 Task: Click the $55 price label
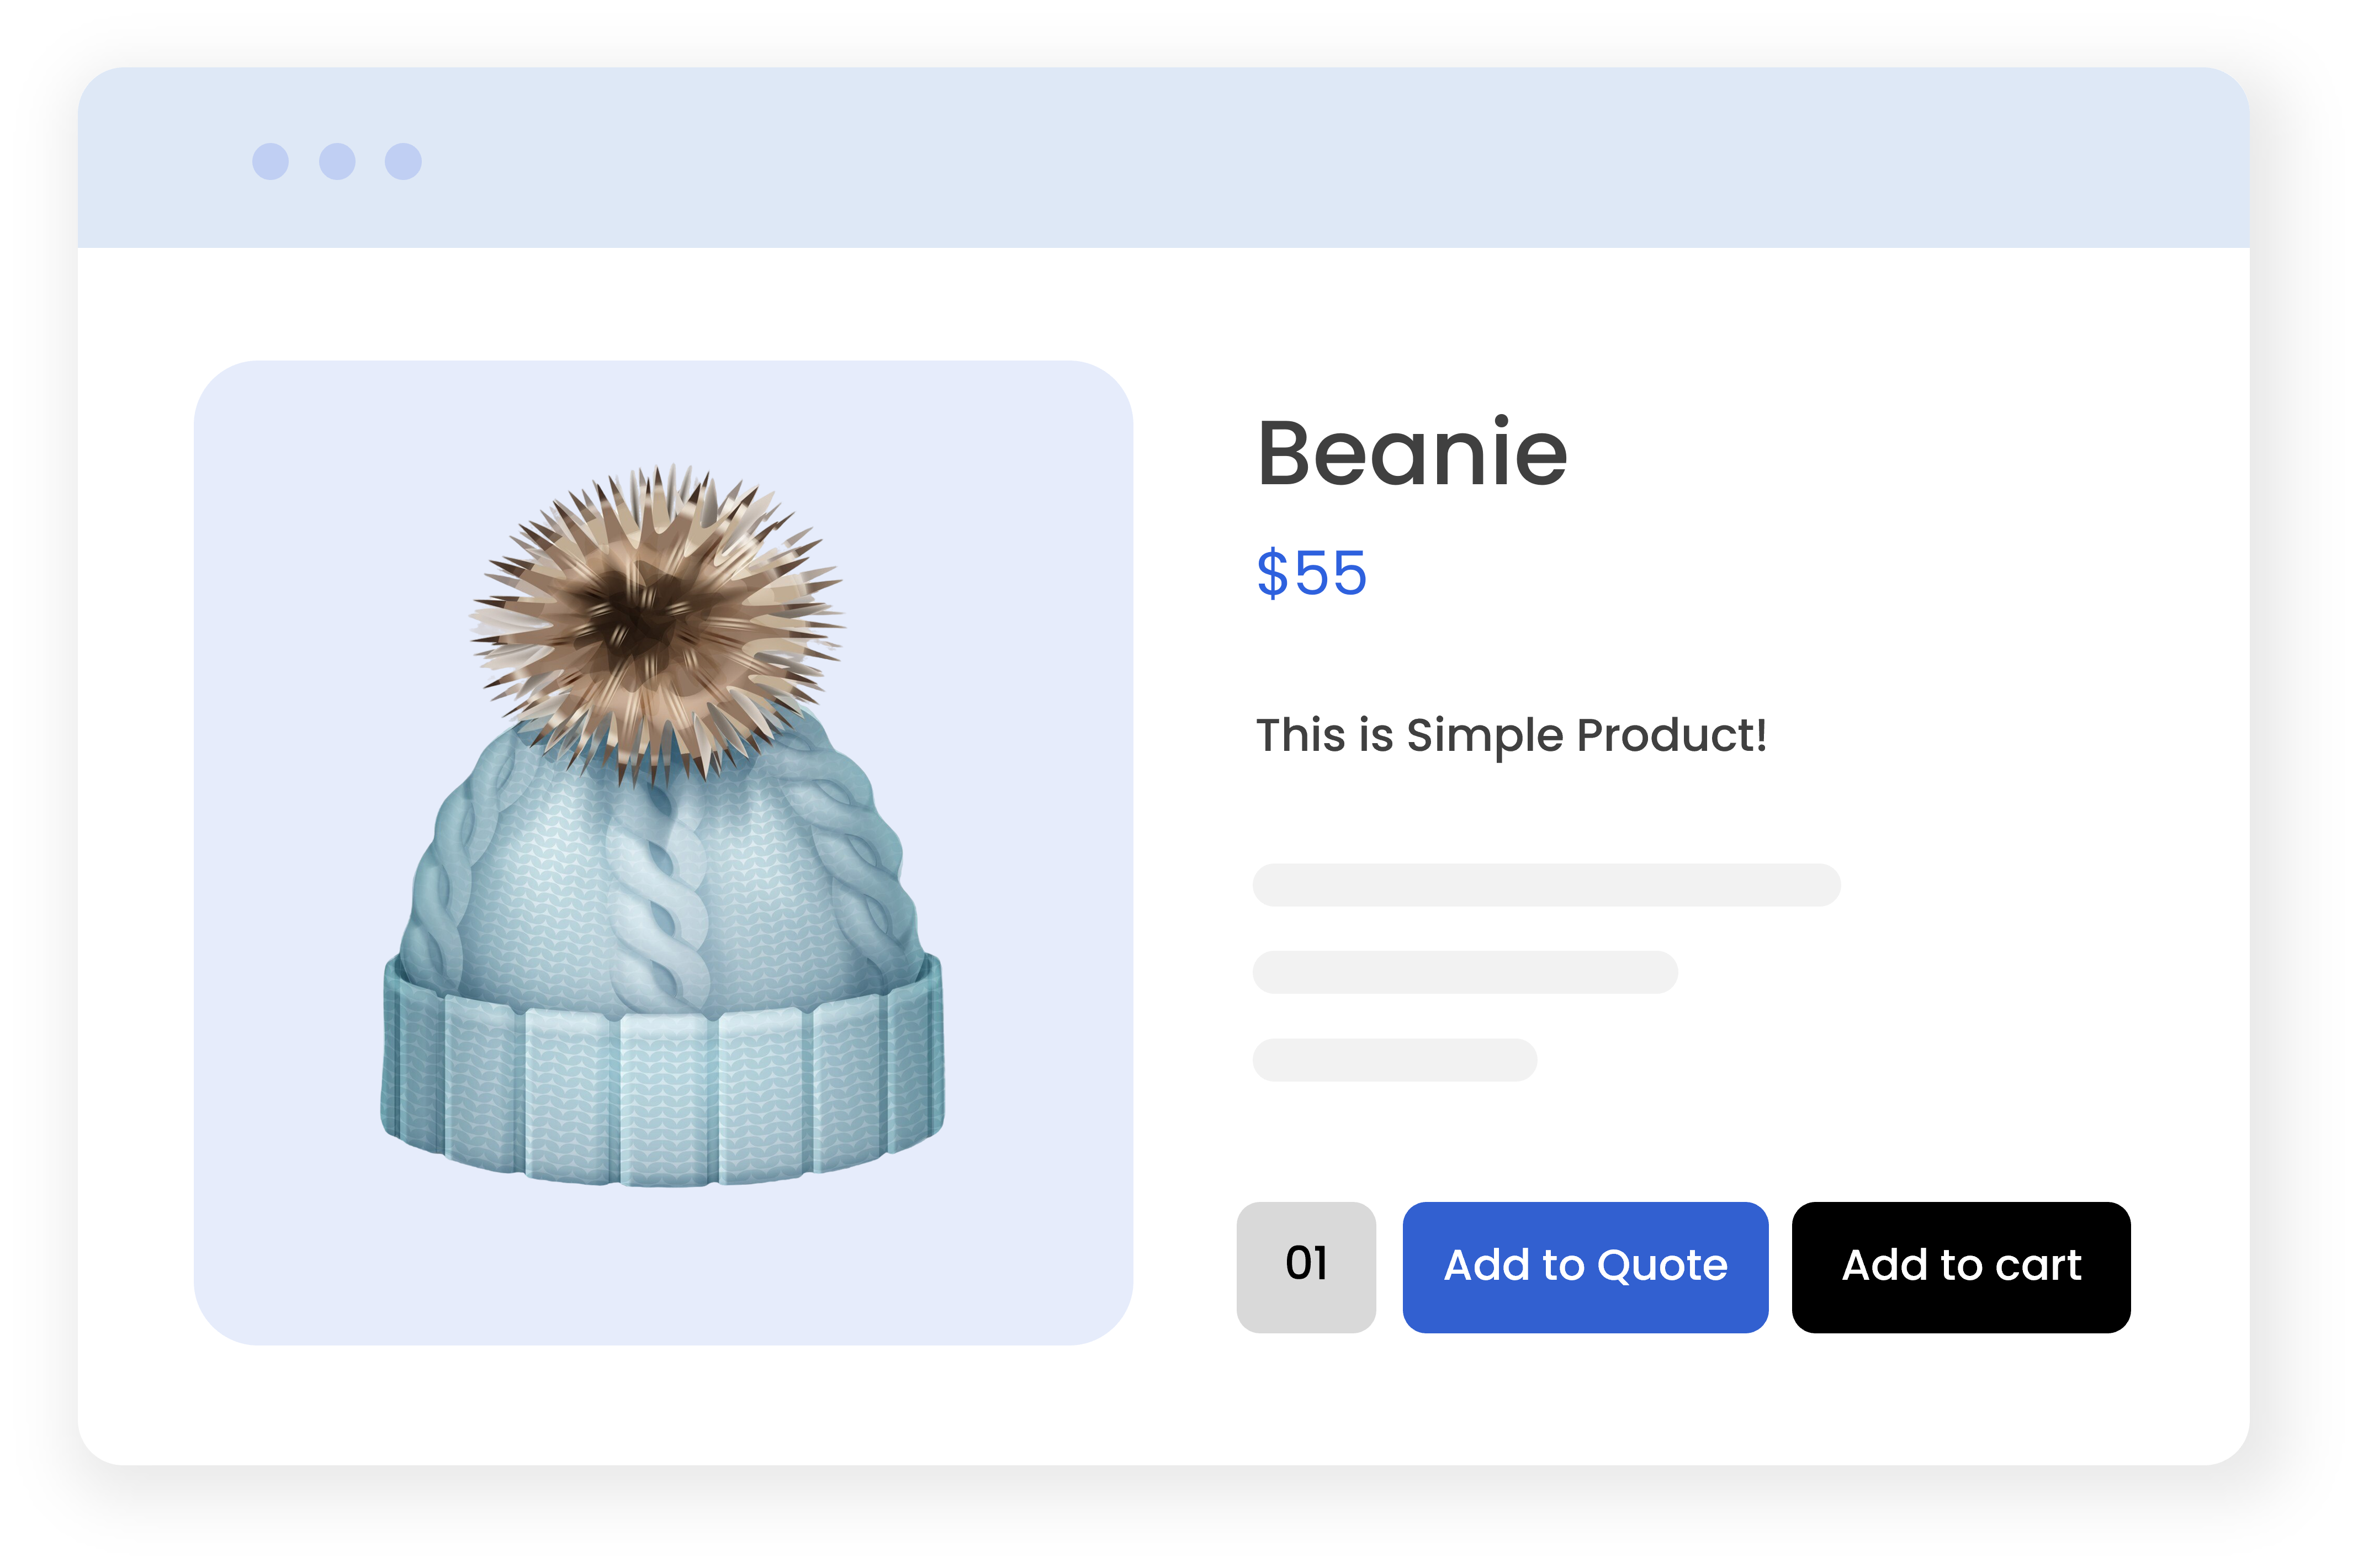[1311, 573]
